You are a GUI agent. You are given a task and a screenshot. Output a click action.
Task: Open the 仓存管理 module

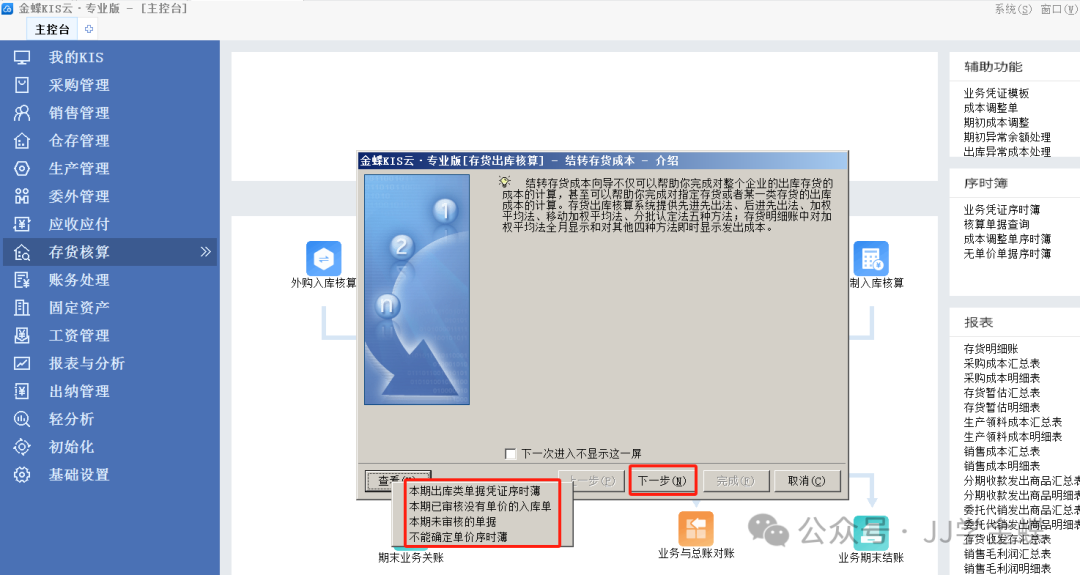coord(79,141)
